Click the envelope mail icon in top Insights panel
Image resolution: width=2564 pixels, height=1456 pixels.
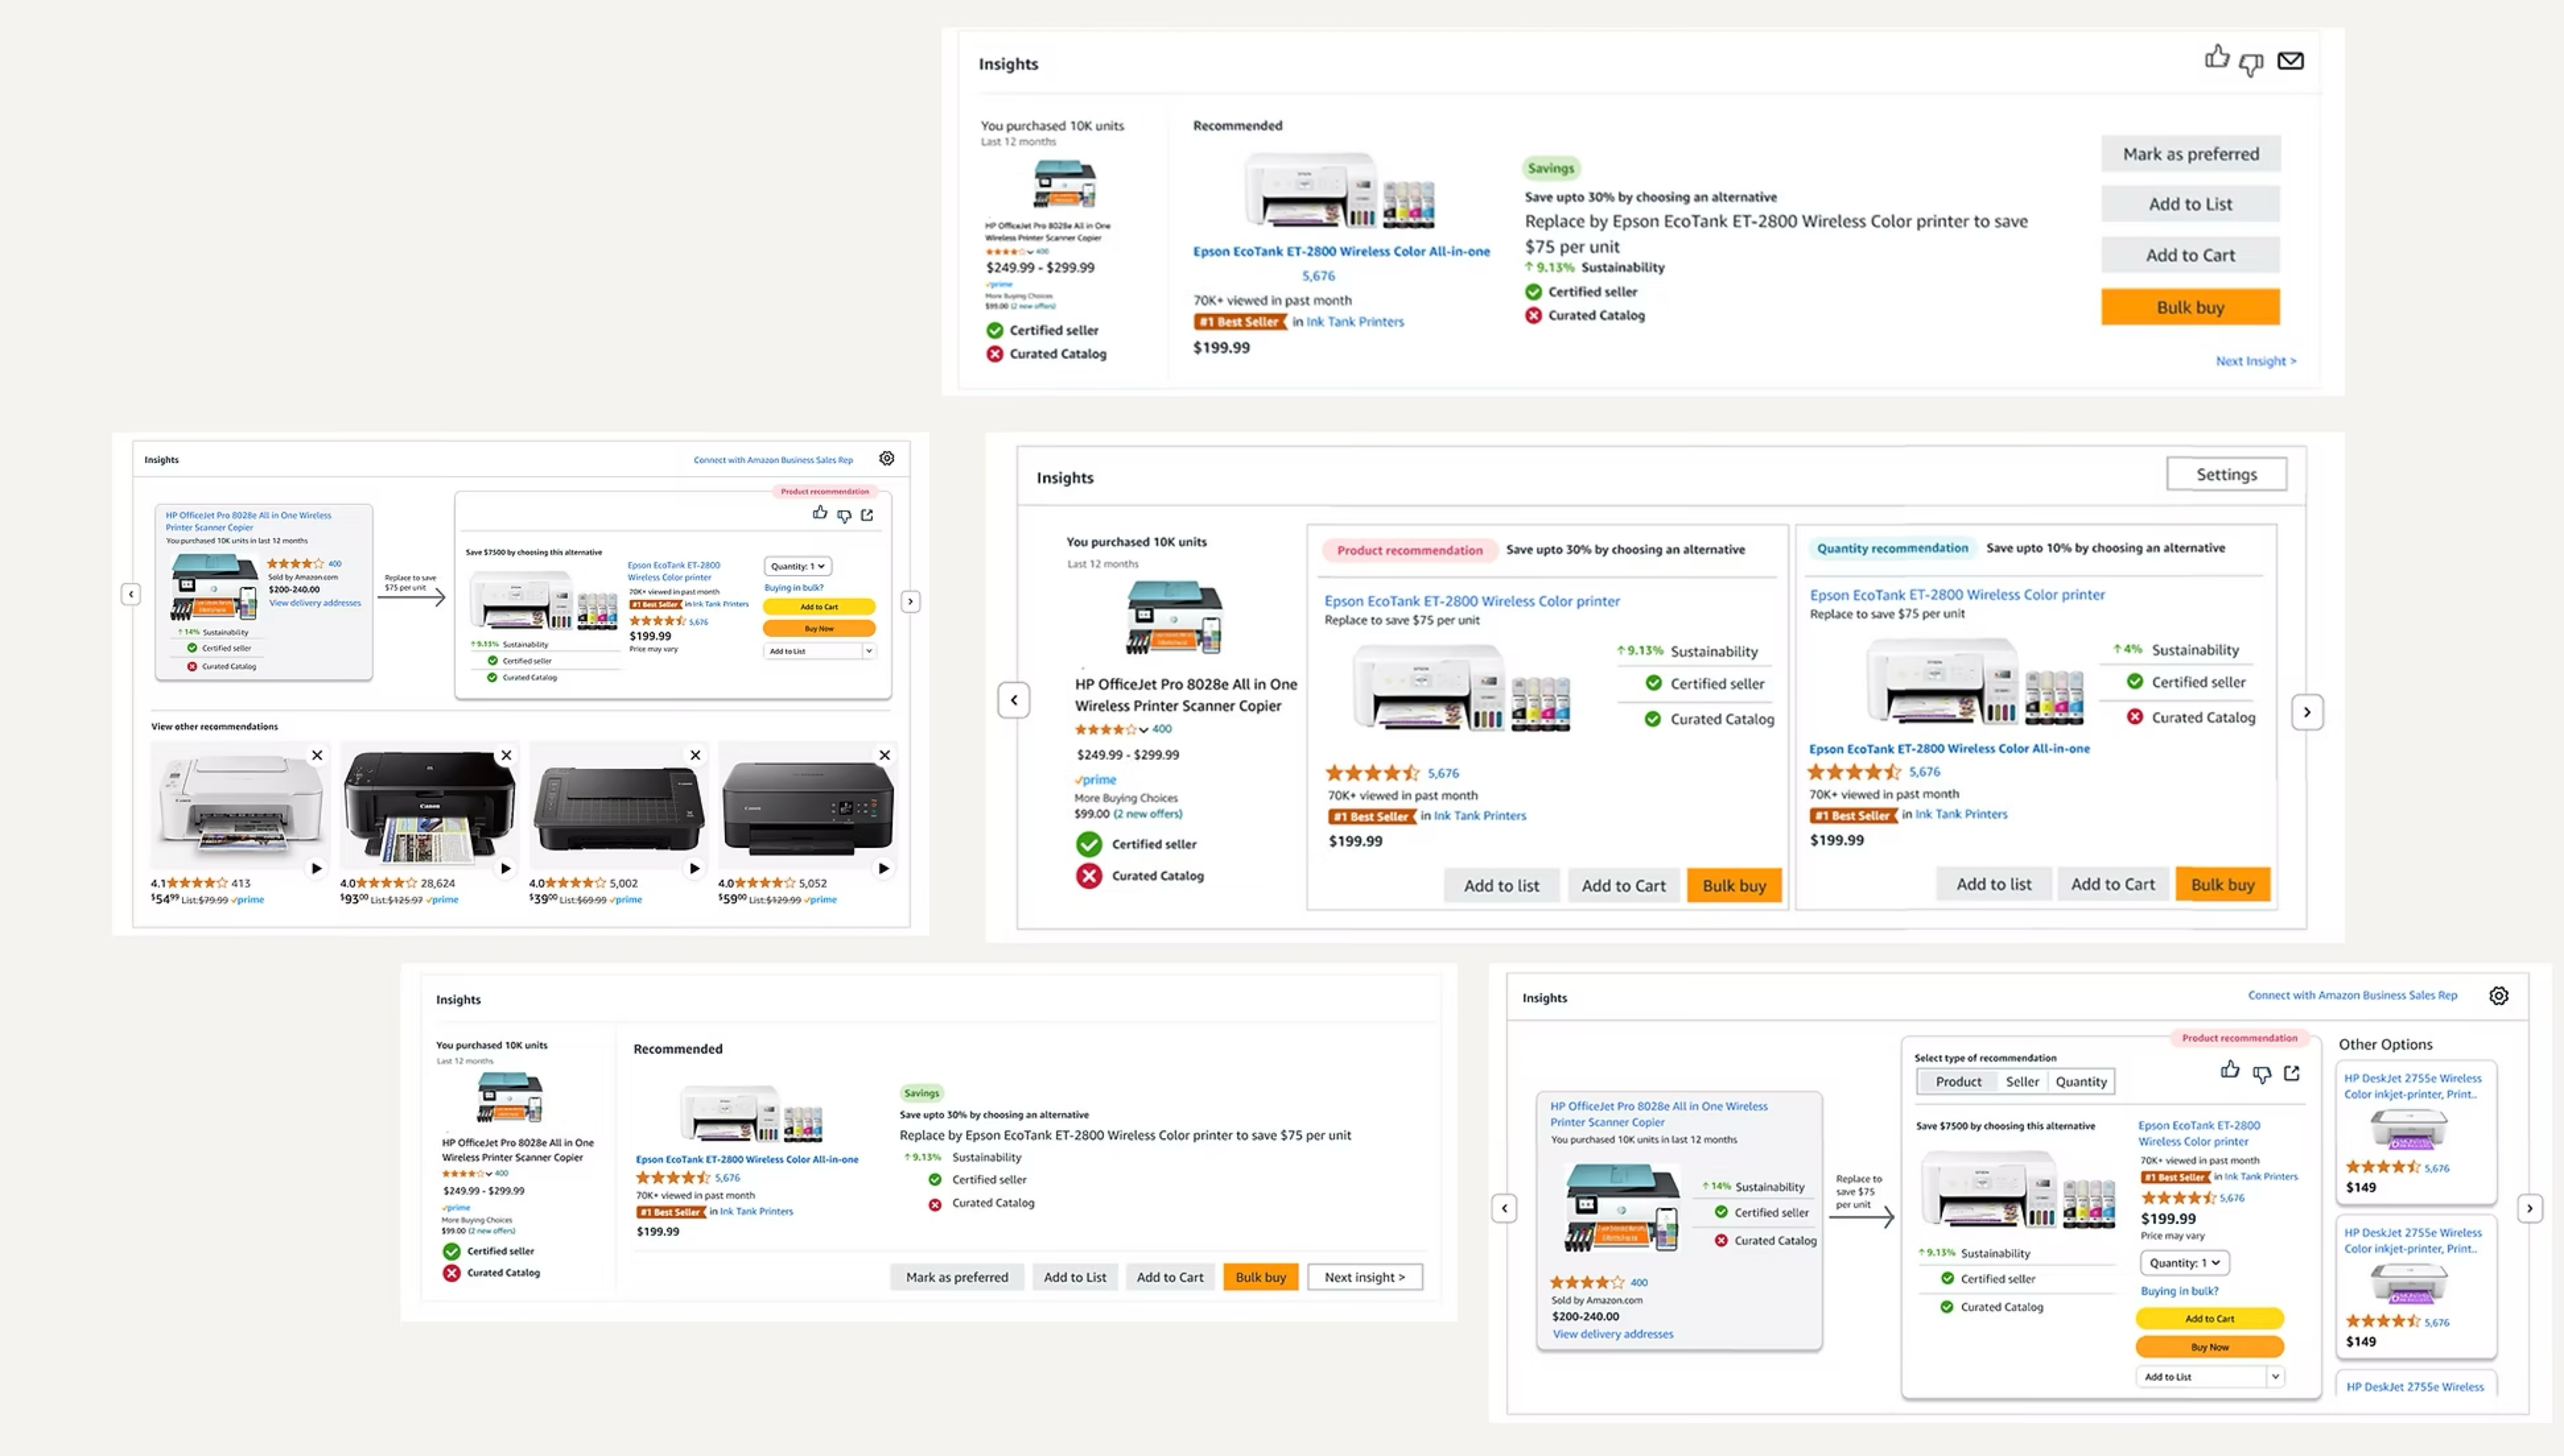2290,61
